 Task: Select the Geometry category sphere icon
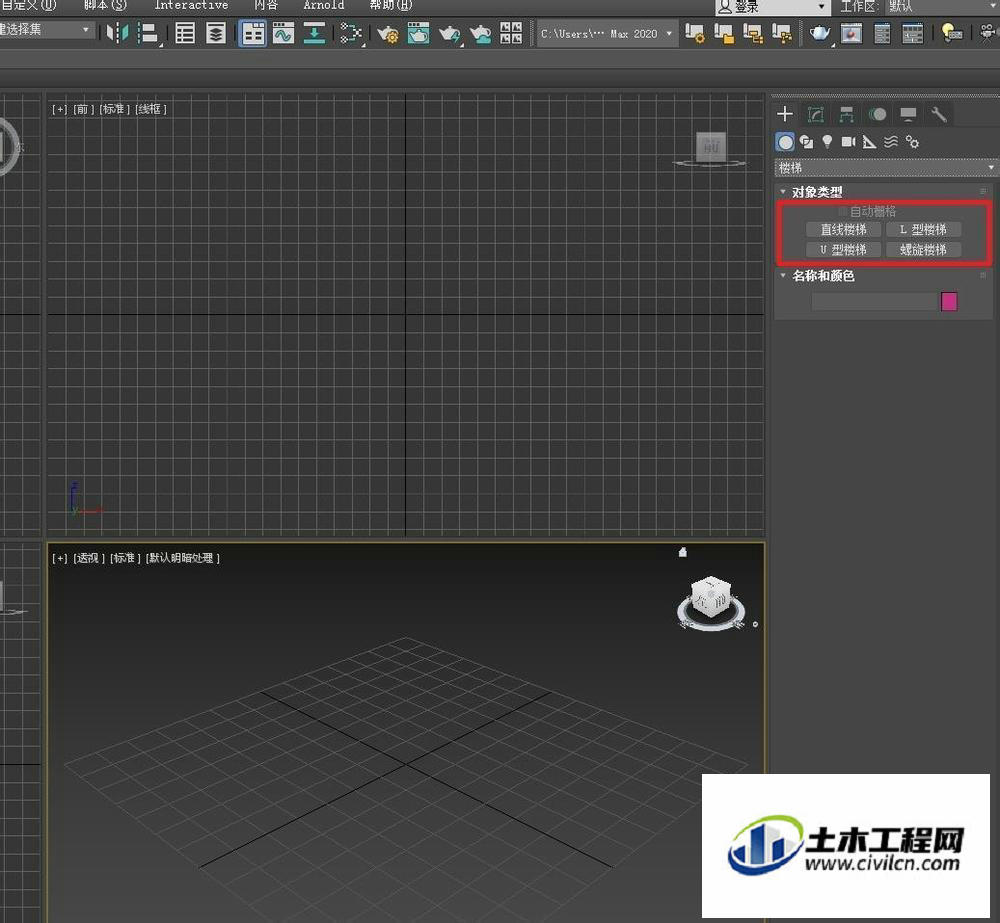pyautogui.click(x=785, y=142)
